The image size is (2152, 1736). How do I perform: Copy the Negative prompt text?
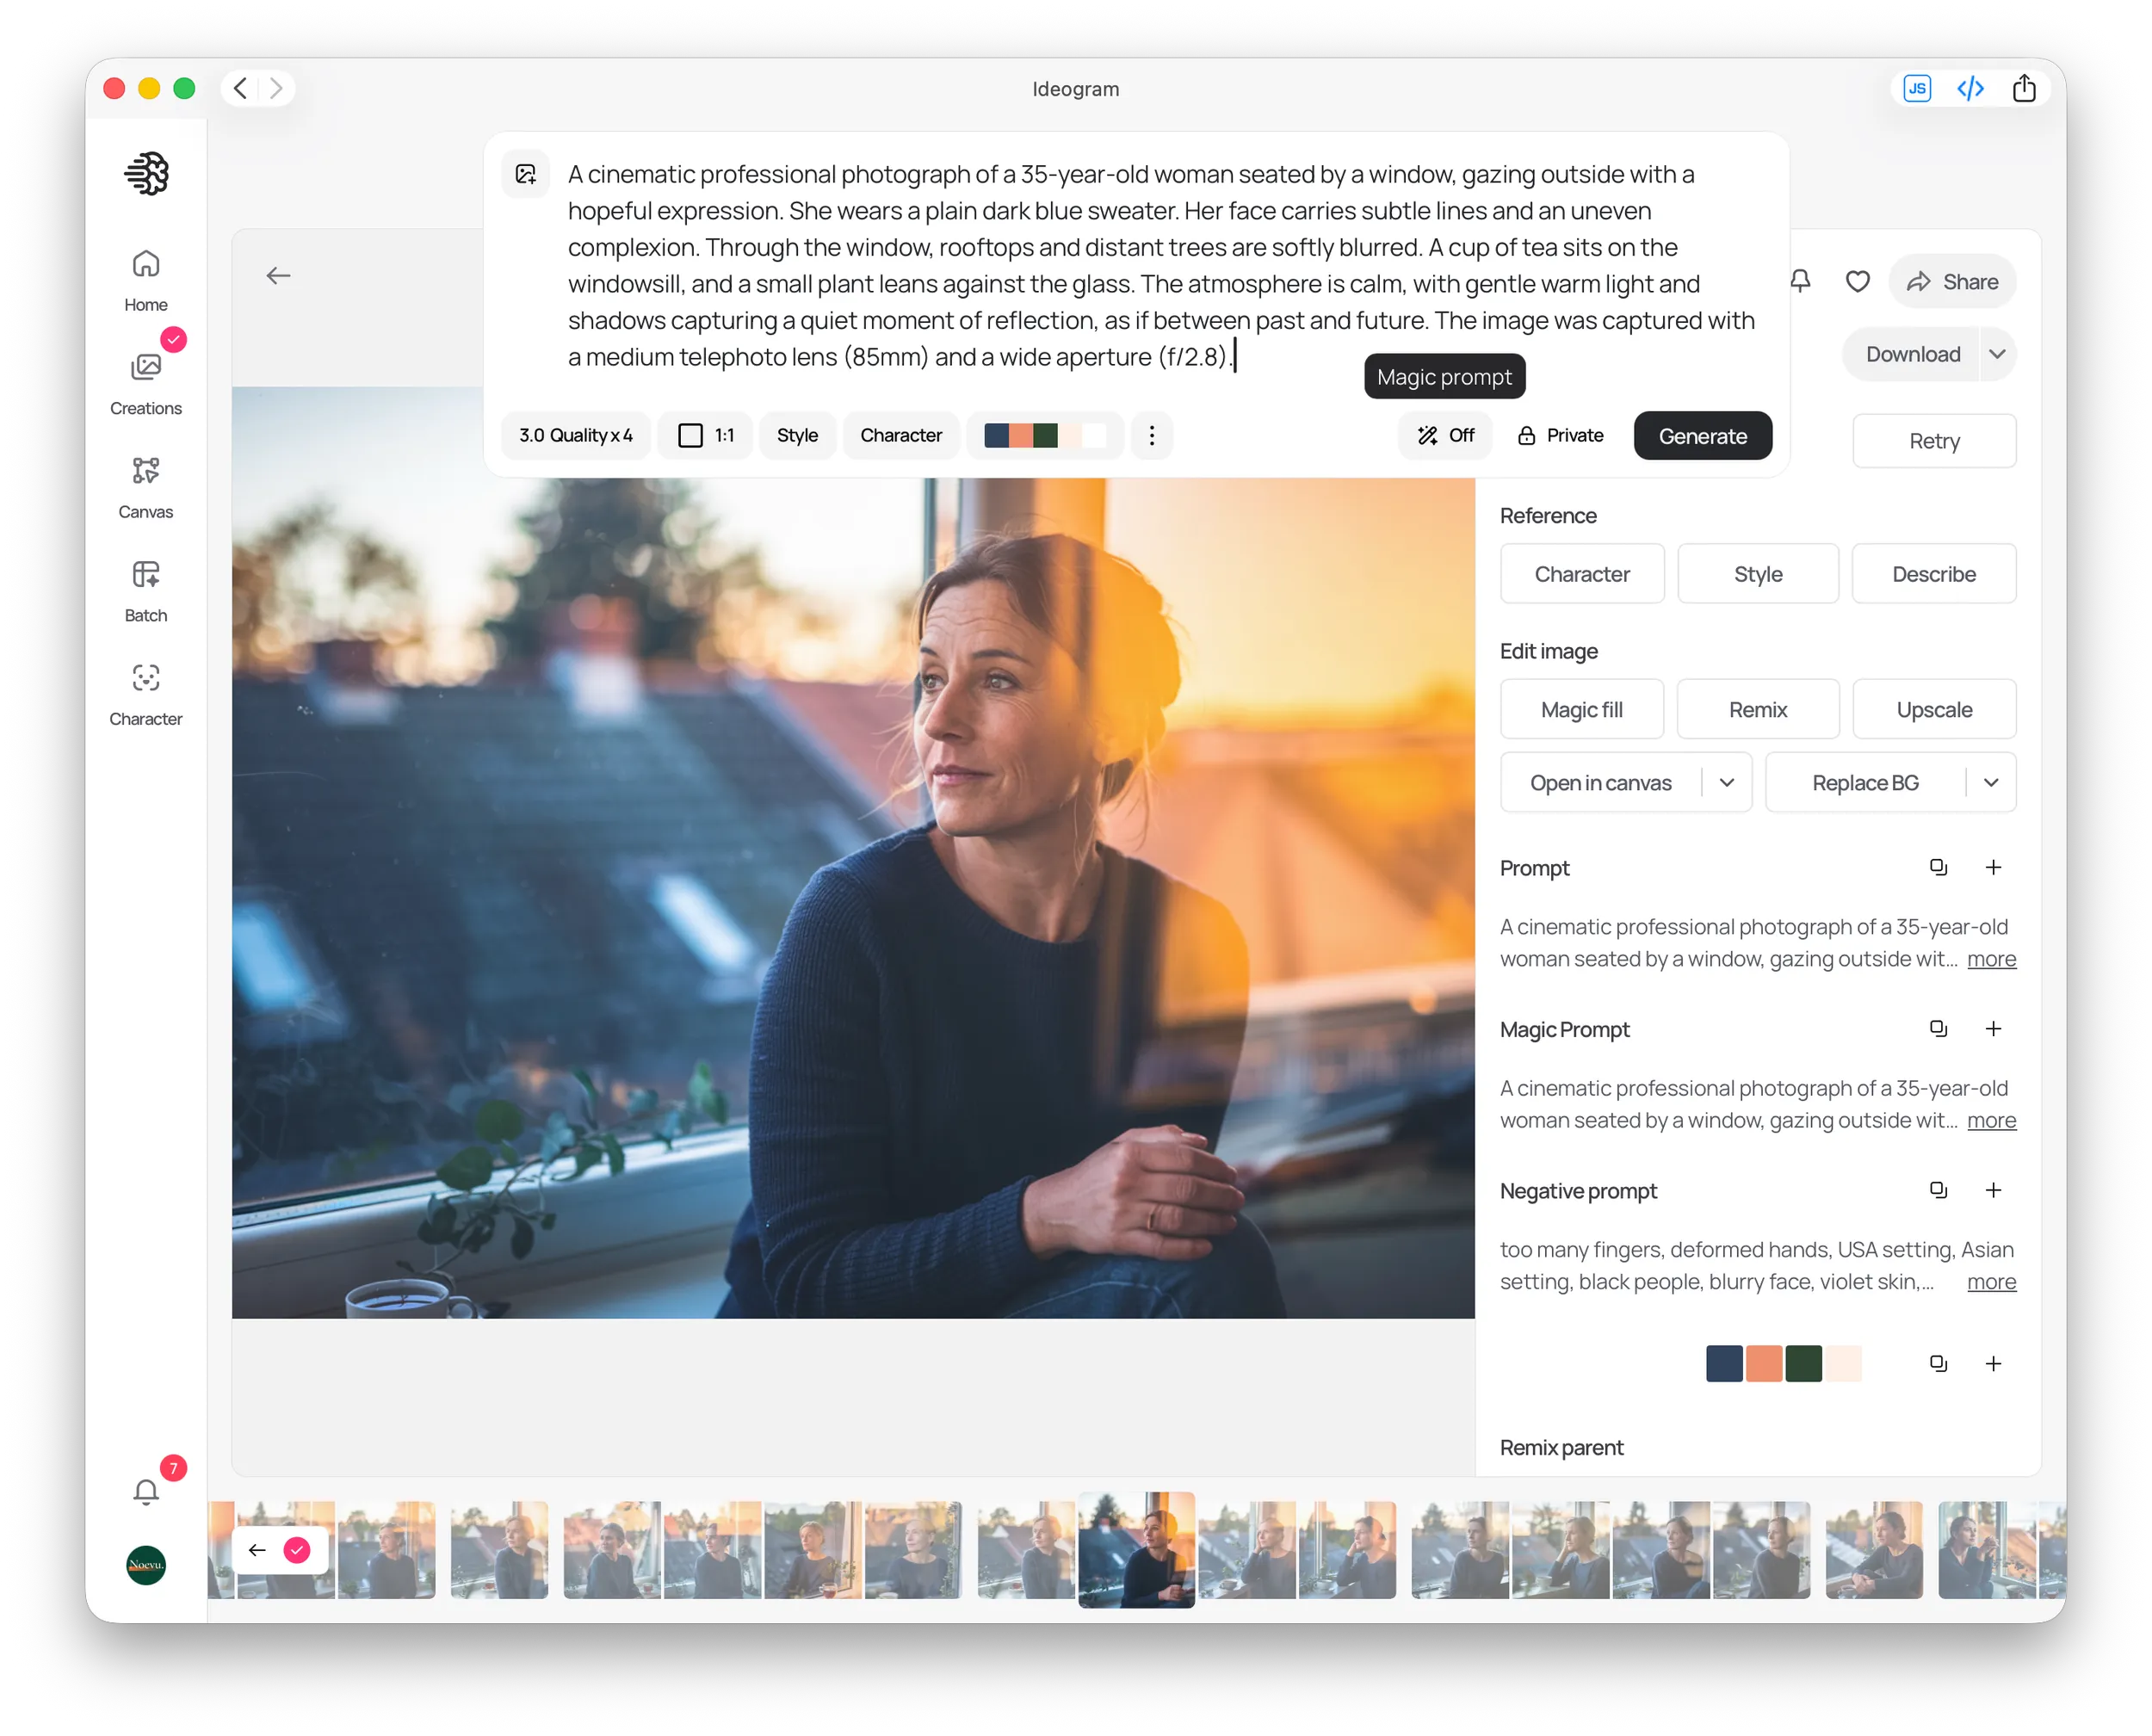[1938, 1189]
